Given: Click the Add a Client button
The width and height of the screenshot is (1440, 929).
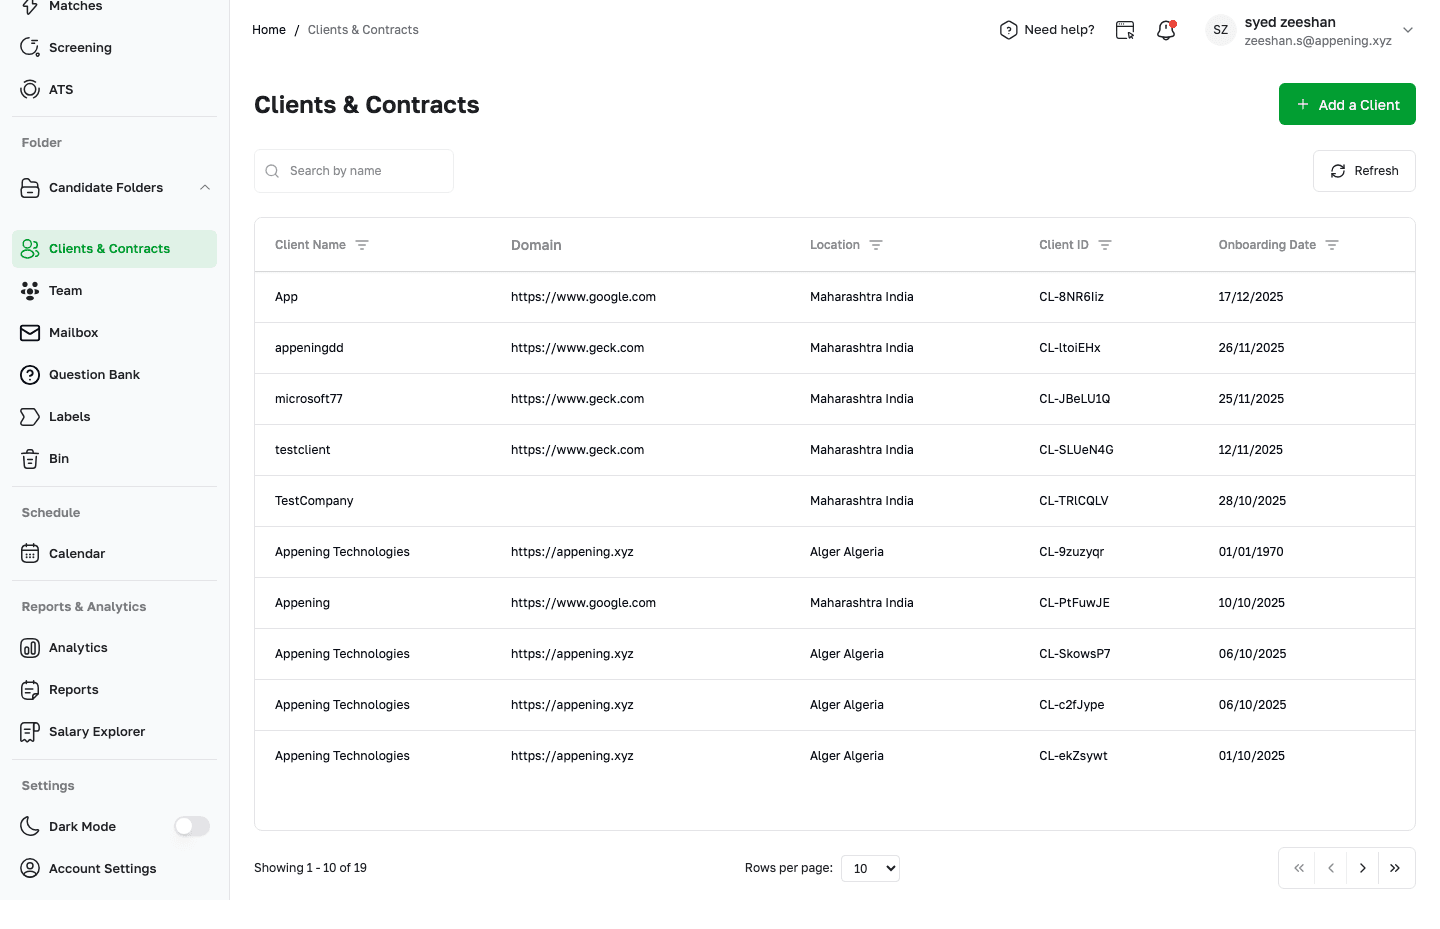Looking at the screenshot, I should (1347, 104).
